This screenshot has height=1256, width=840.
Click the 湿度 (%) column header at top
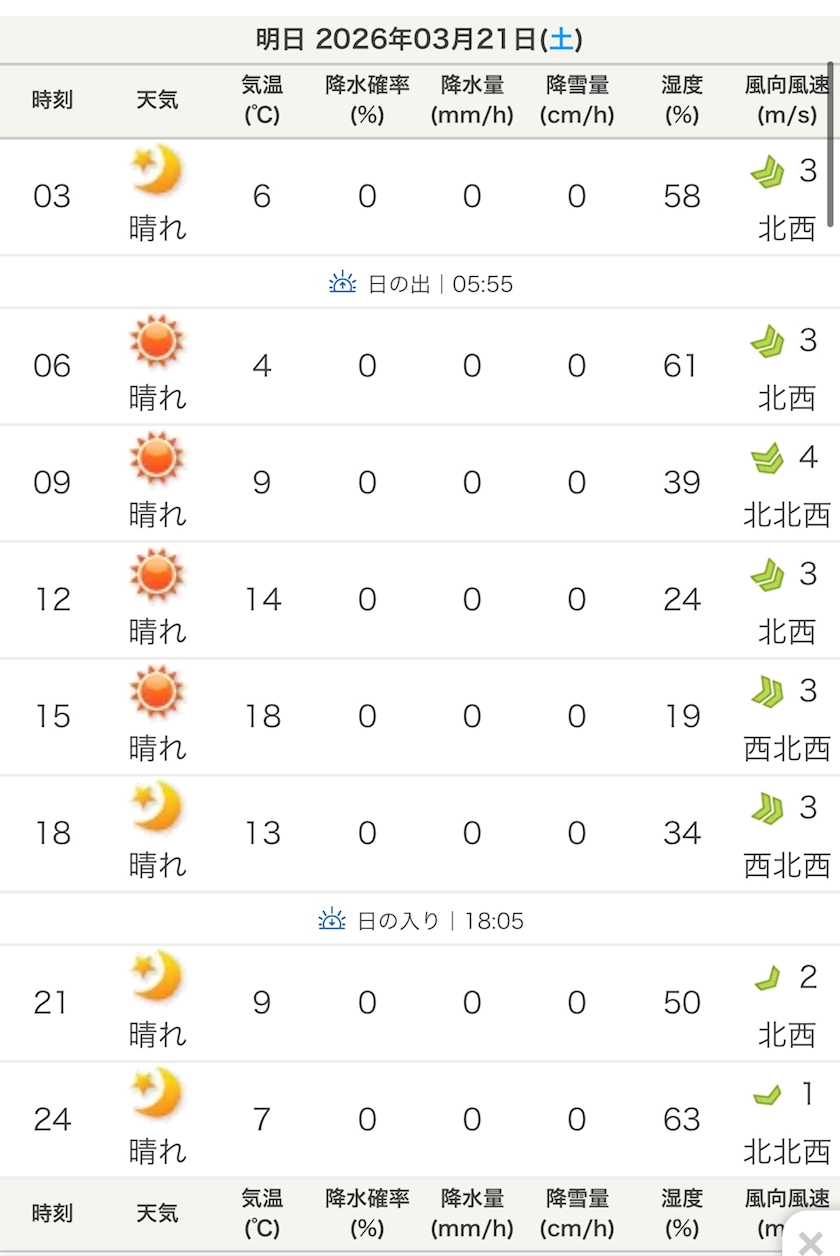pos(682,100)
